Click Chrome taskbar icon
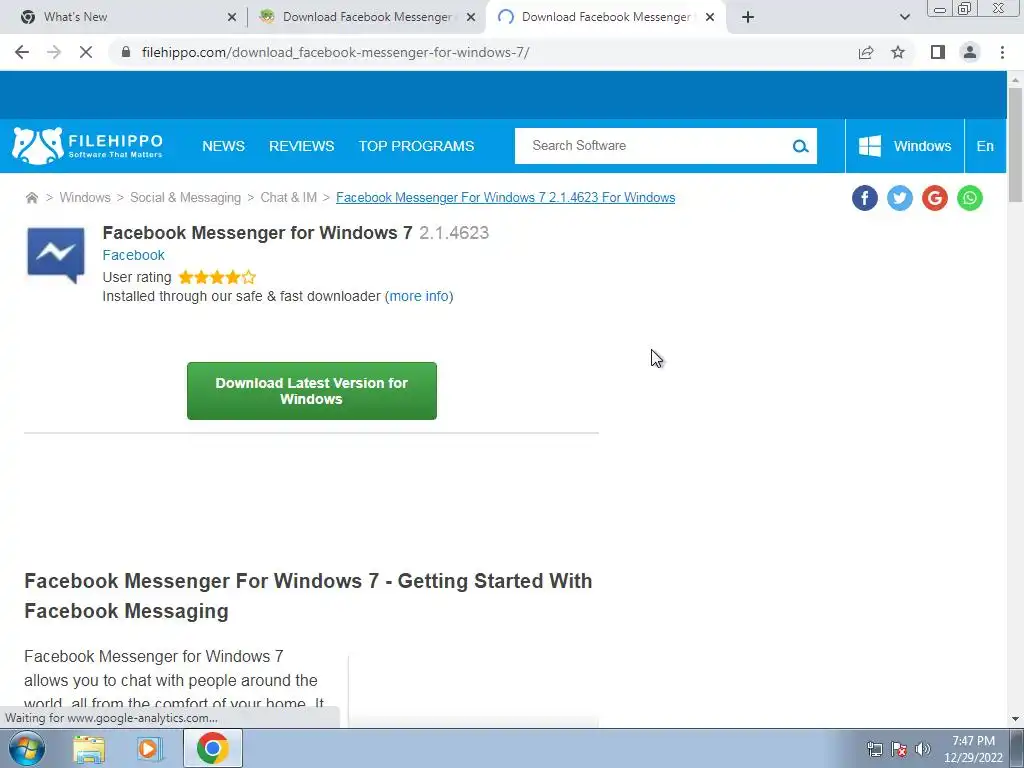 click(x=212, y=748)
